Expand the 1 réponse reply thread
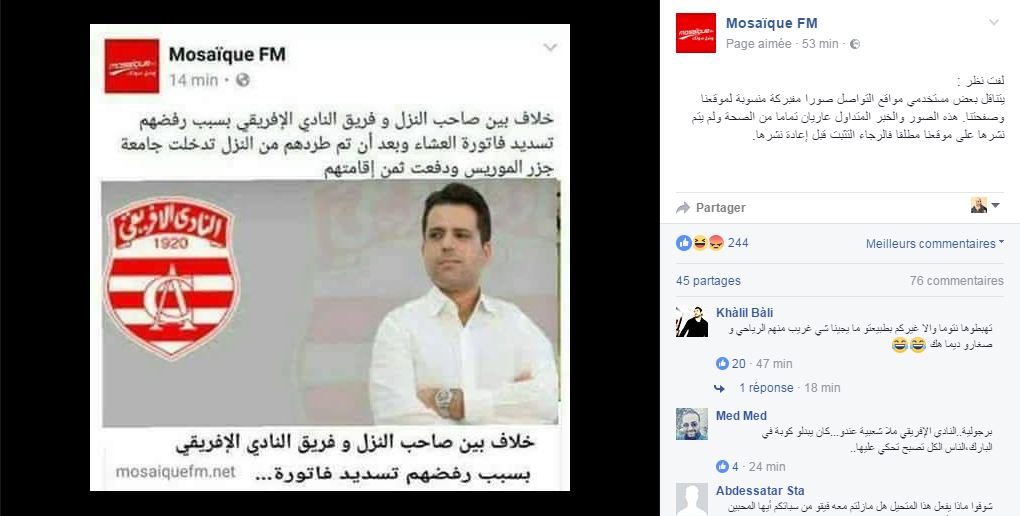The height and width of the screenshot is (516, 1020). pyautogui.click(x=766, y=388)
